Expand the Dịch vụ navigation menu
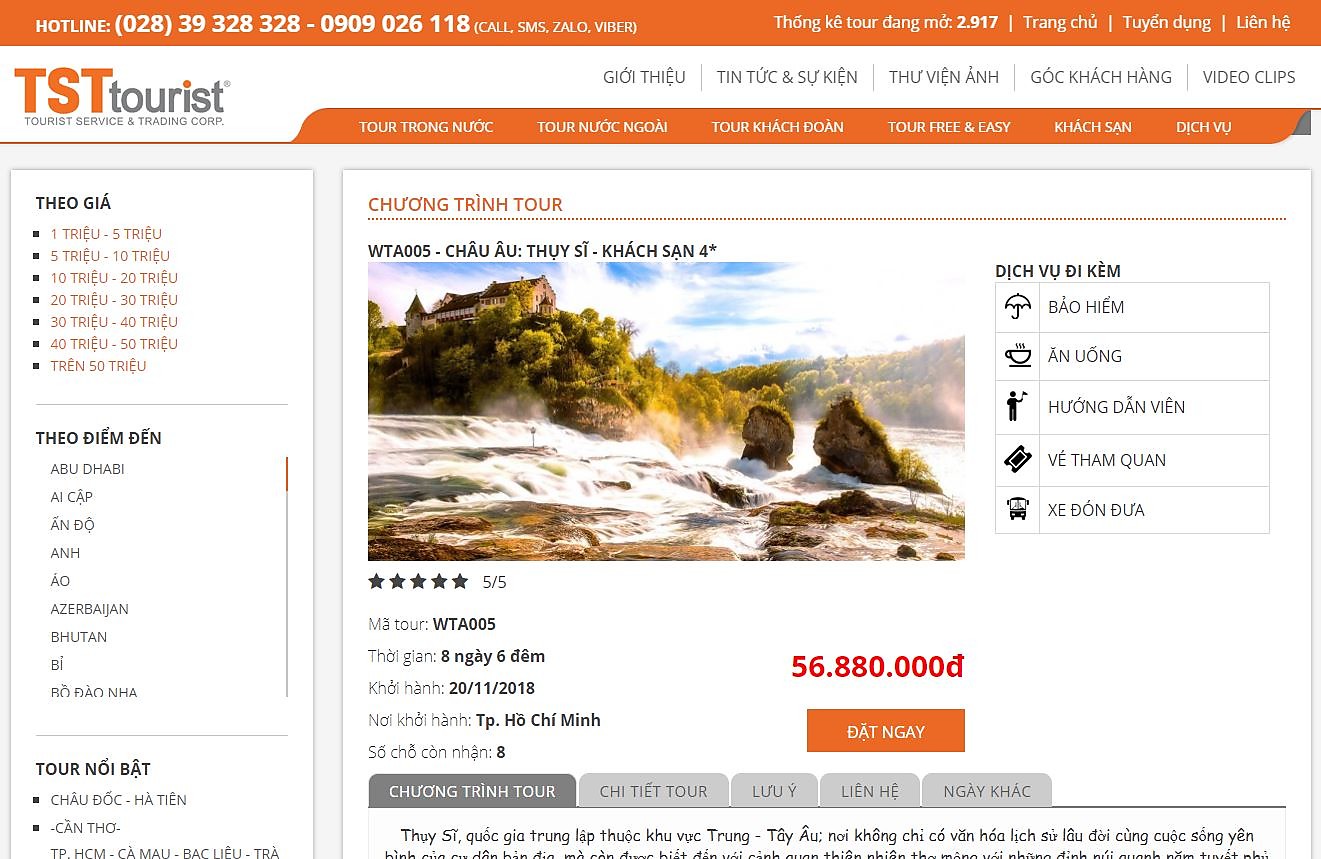This screenshot has width=1321, height=859. pyautogui.click(x=1203, y=127)
